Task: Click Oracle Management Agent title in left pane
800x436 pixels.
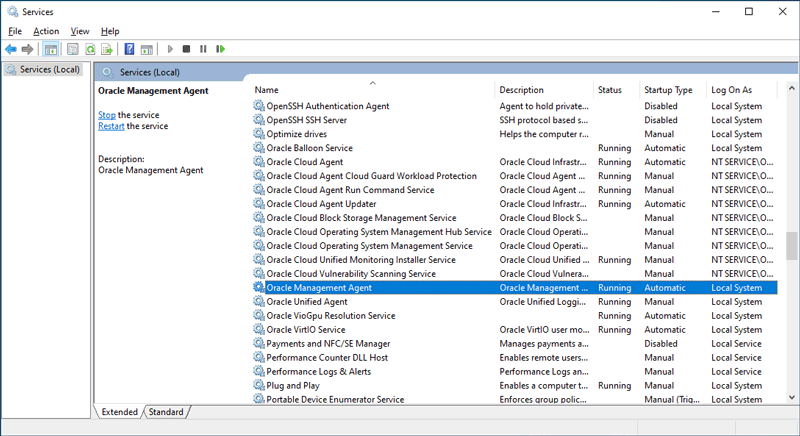Action: [153, 91]
